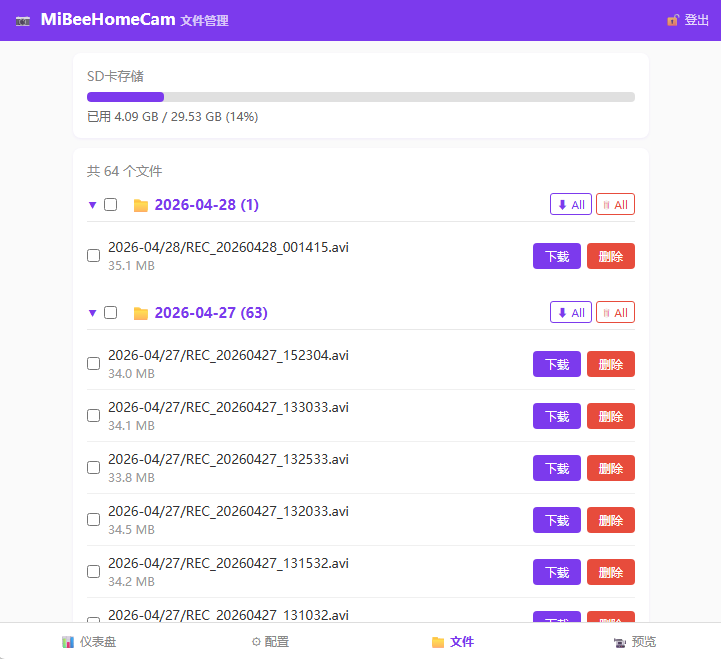
Task: Check the REC_20260427_152304.avi file
Action: click(93, 363)
